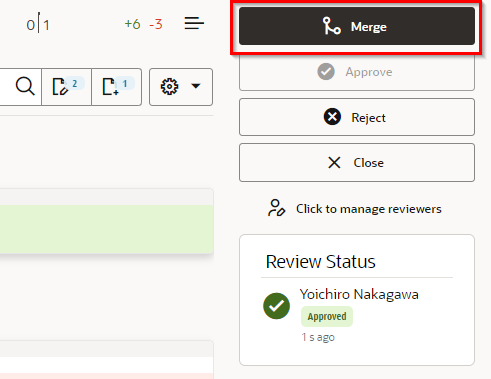Screen dimensions: 491x379
Task: Click the Approve checkmark icon
Action: [326, 72]
